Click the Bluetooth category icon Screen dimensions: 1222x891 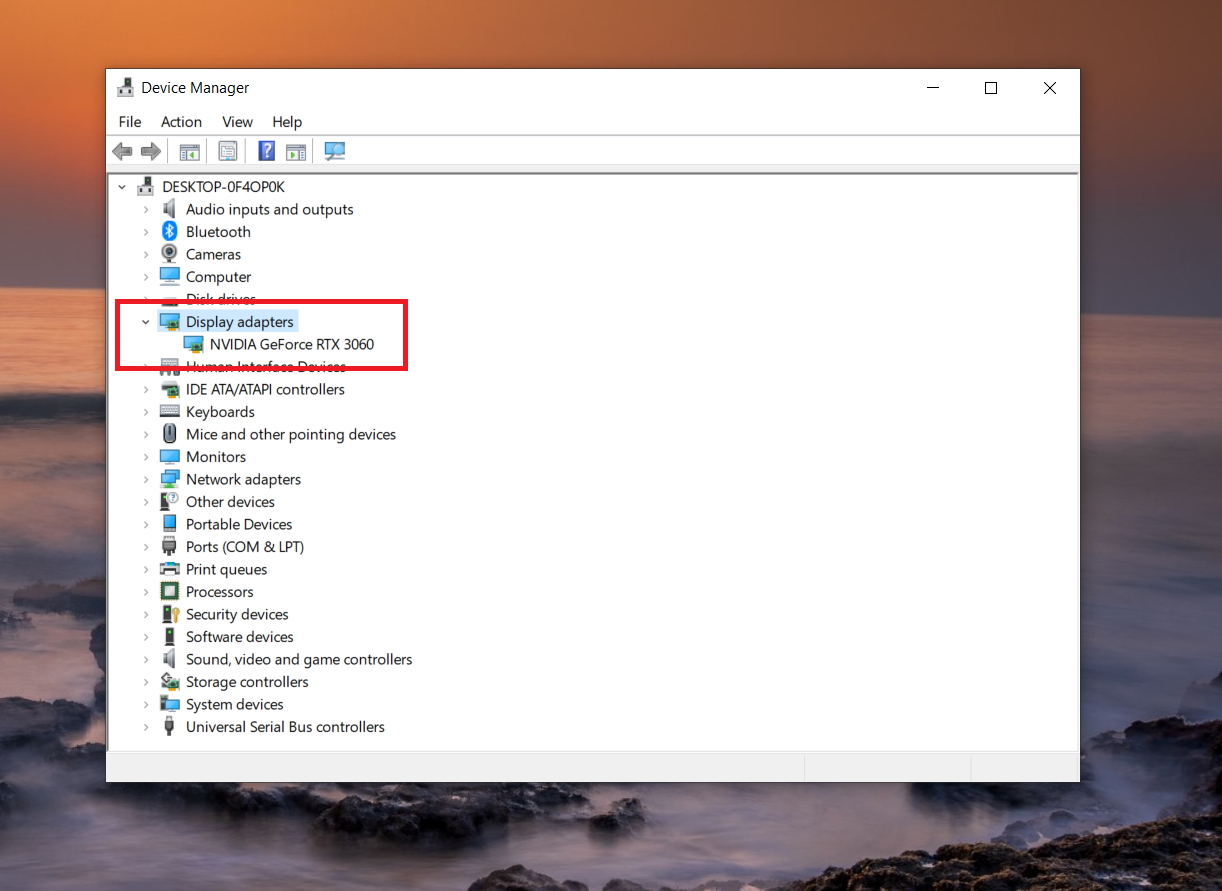[170, 232]
